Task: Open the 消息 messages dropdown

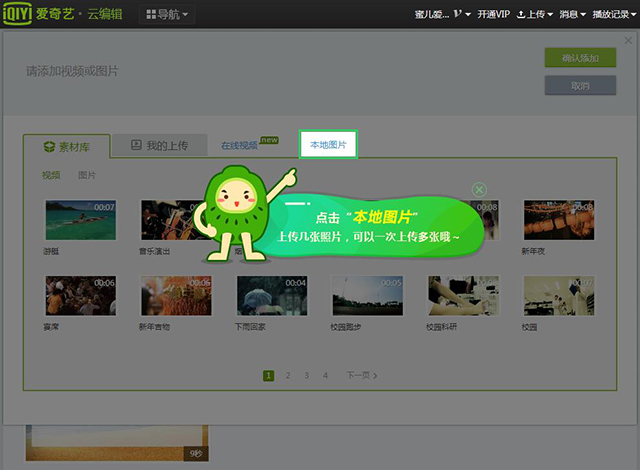Action: (572, 14)
